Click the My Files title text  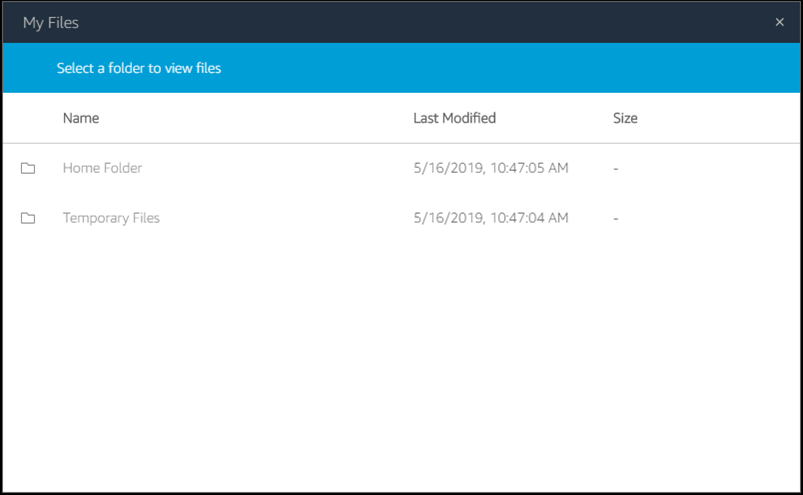point(51,22)
